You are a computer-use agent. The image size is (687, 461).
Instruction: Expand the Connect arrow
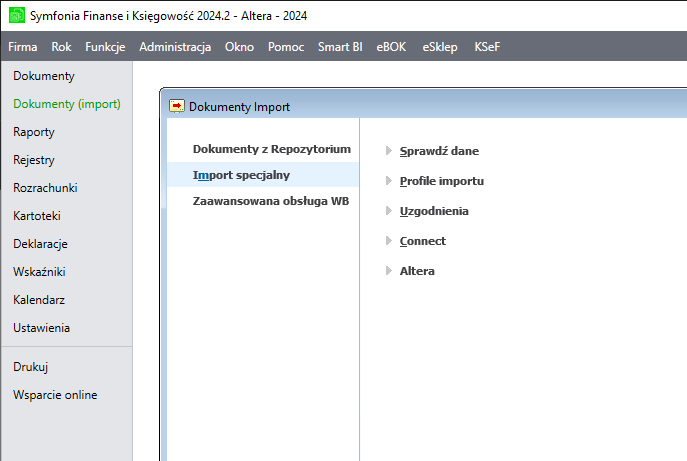coord(389,241)
